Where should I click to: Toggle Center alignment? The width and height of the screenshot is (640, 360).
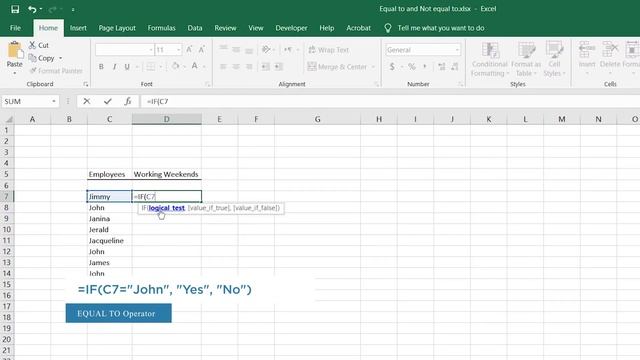[x=236, y=67]
